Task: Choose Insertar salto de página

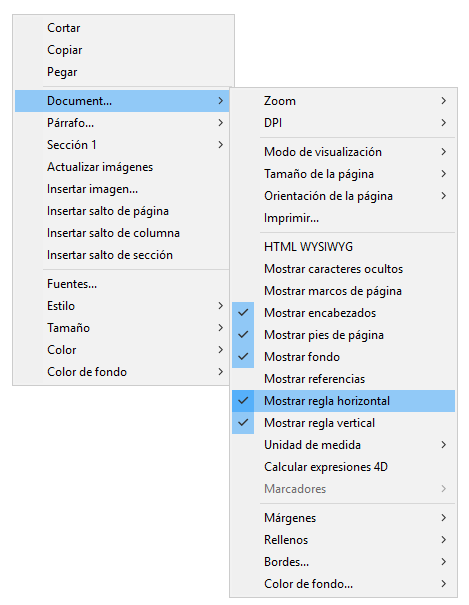Action: coord(122,211)
